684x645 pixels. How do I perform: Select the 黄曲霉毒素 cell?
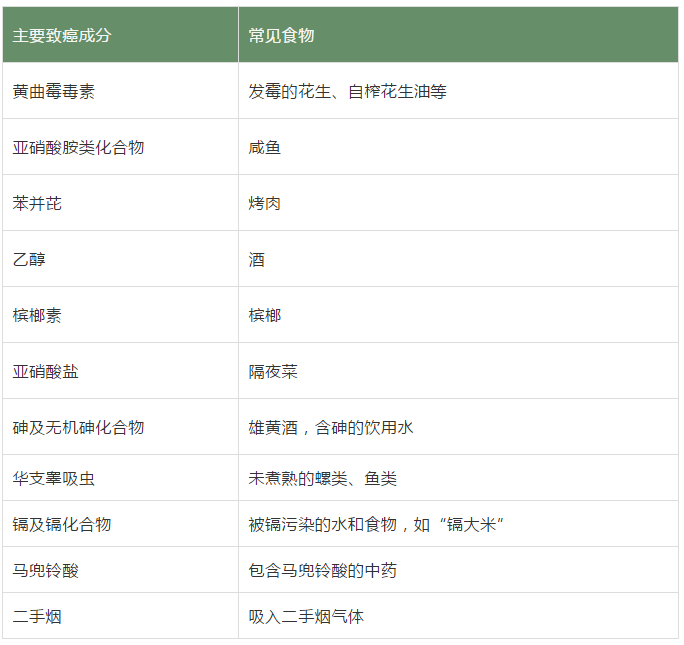54,91
